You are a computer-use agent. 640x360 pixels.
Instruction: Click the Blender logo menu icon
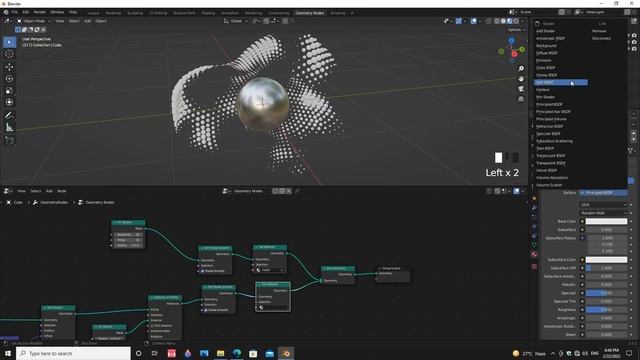(6, 13)
